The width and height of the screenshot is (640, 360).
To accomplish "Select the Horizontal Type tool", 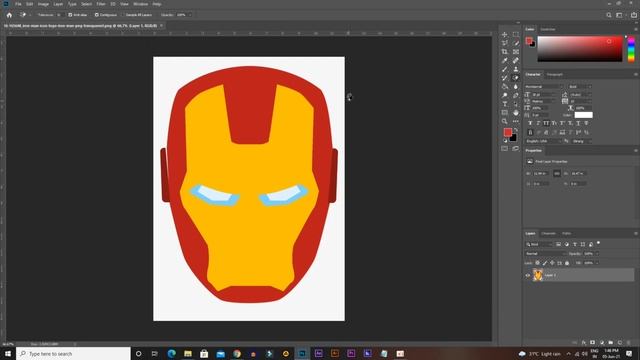I will pos(504,104).
